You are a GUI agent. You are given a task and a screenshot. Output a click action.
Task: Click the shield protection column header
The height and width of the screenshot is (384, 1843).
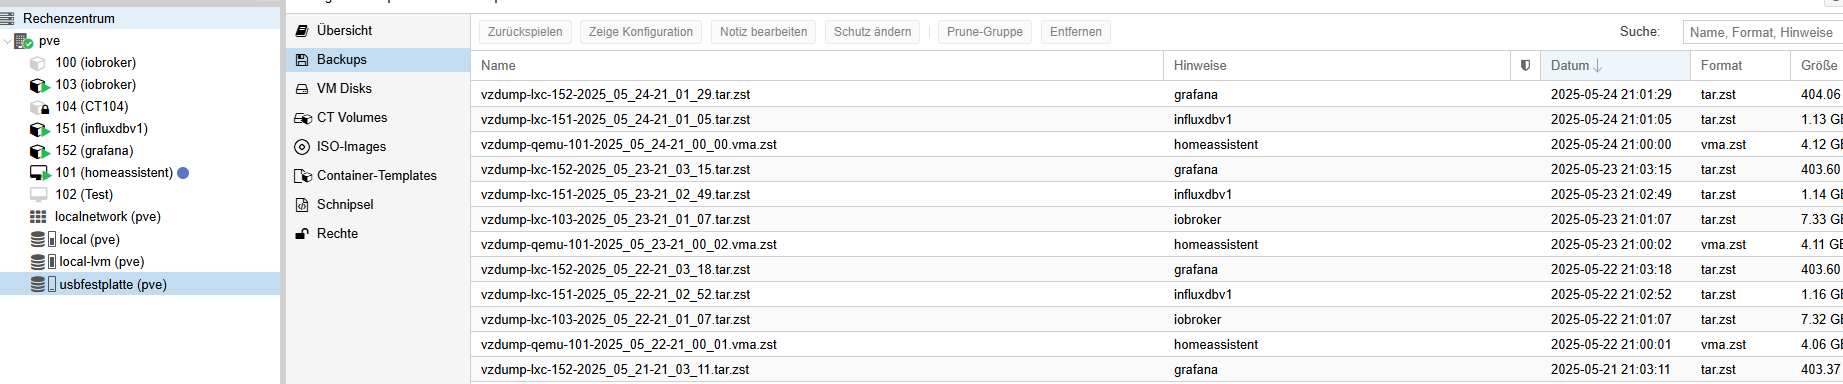[x=1525, y=65]
